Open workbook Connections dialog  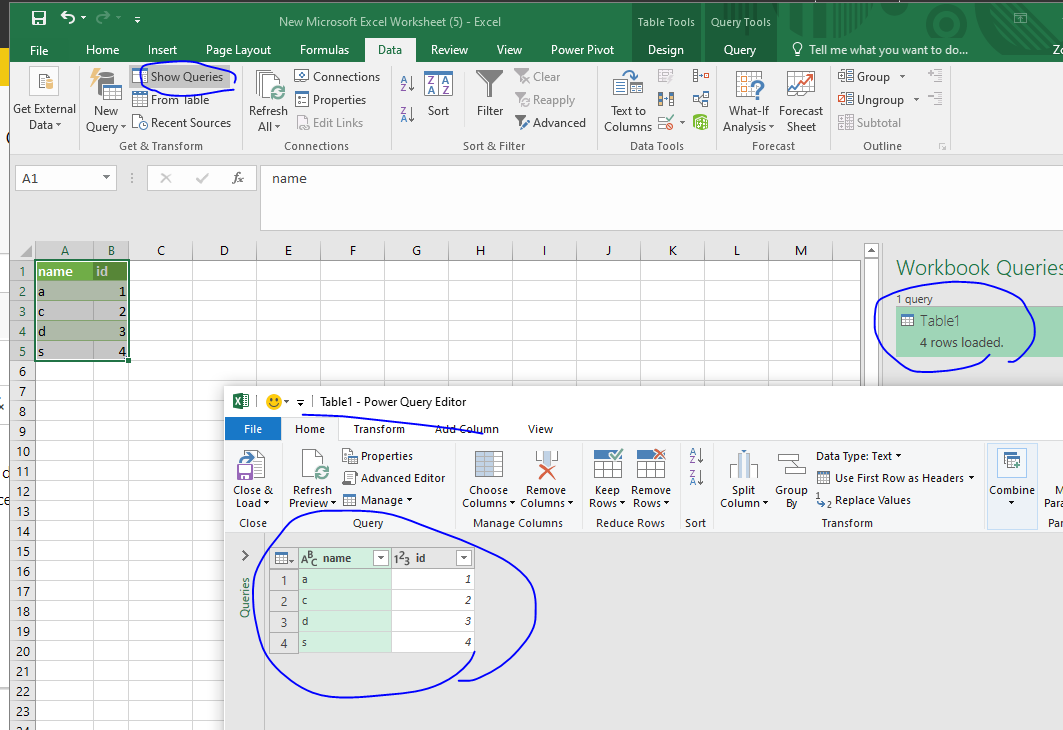(x=338, y=77)
